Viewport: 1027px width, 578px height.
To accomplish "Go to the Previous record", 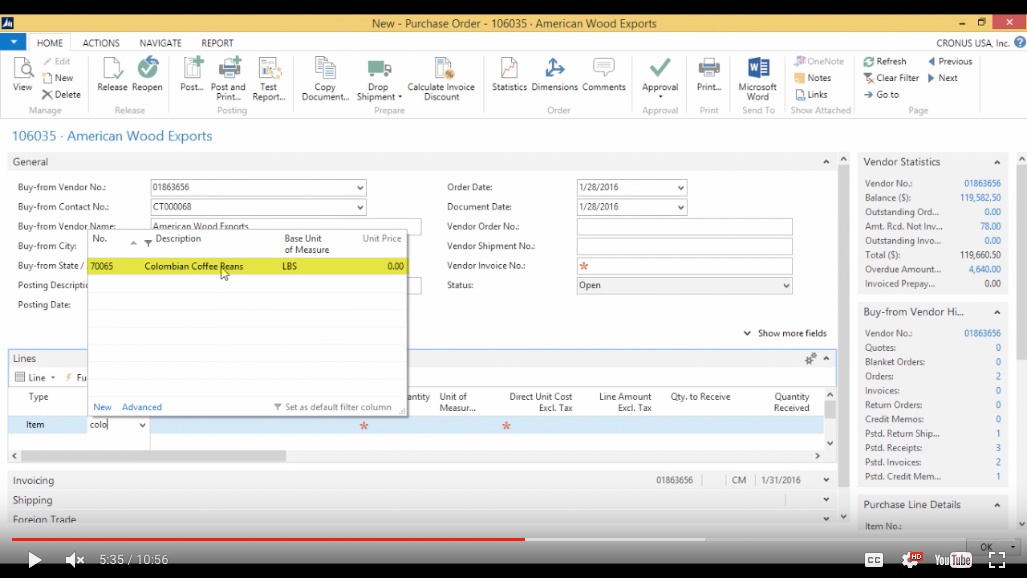I will point(950,61).
